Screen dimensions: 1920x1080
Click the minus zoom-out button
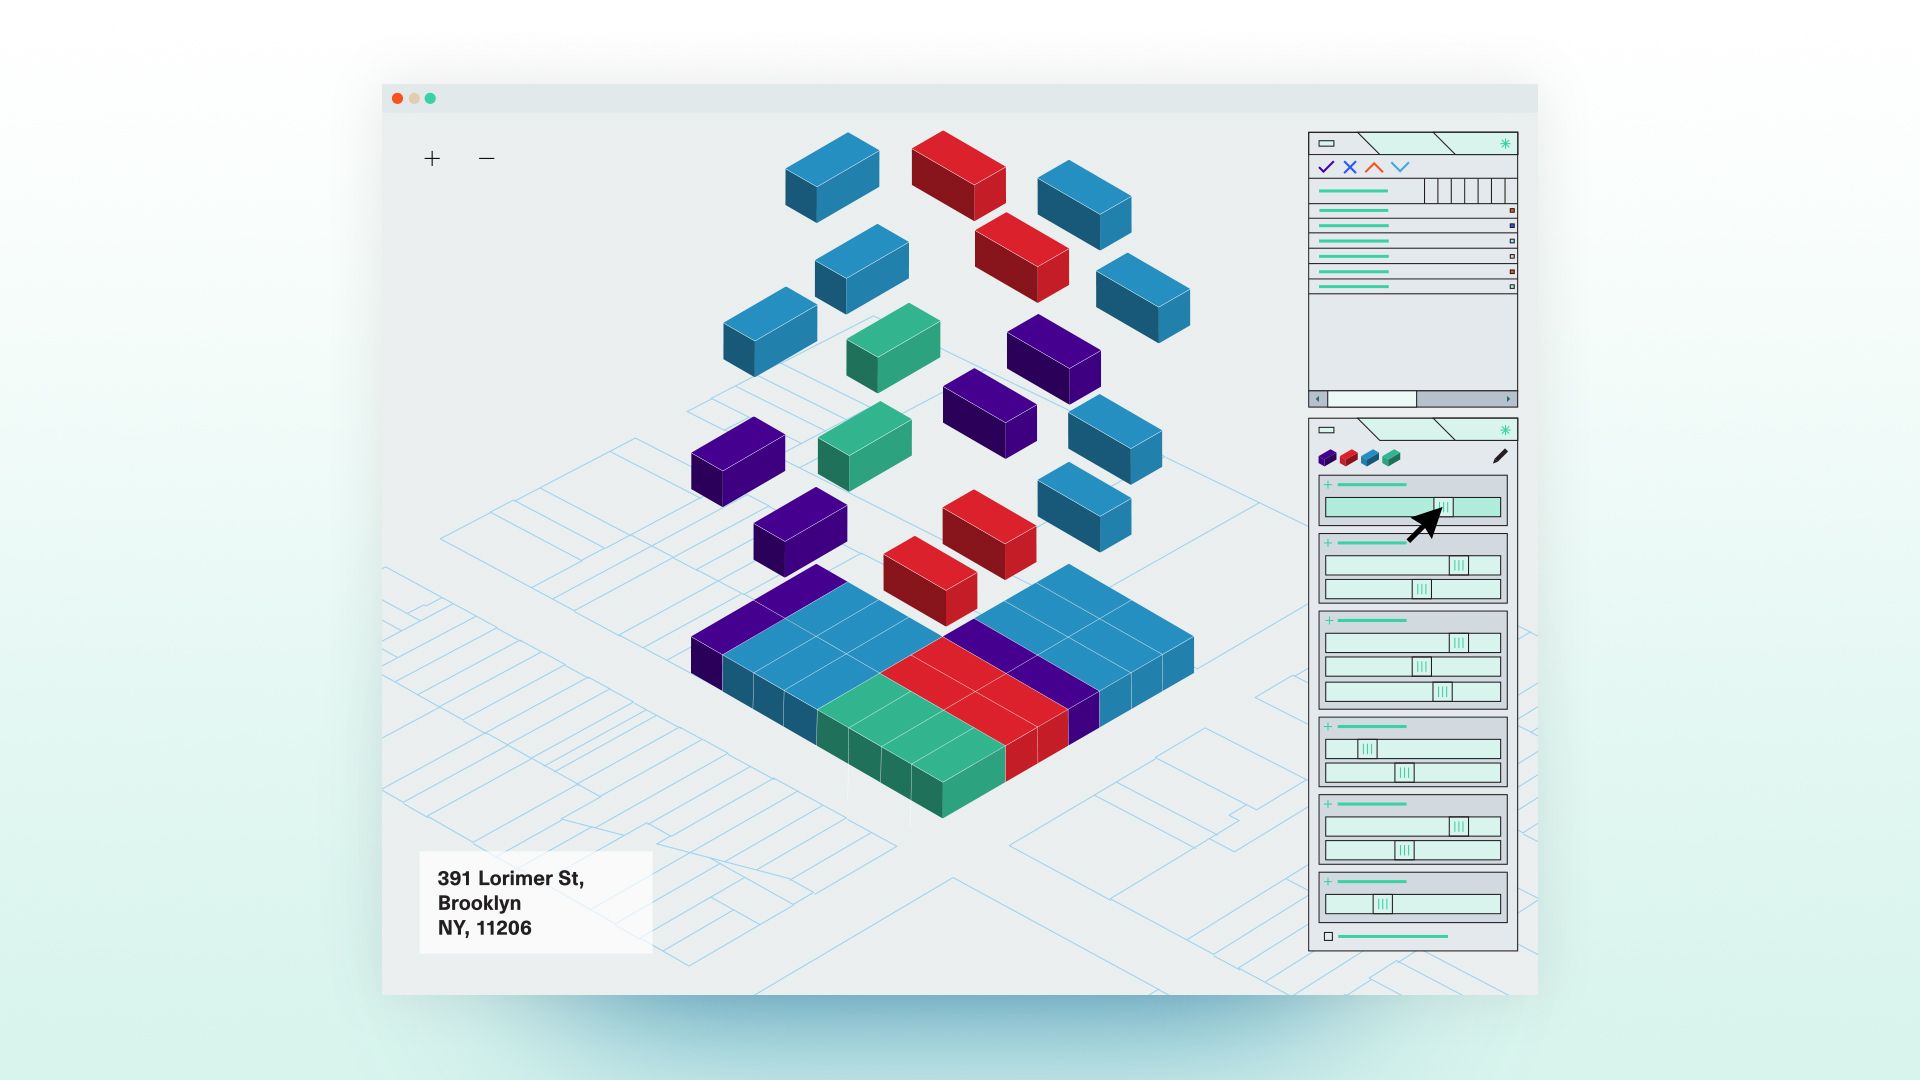pyautogui.click(x=486, y=158)
